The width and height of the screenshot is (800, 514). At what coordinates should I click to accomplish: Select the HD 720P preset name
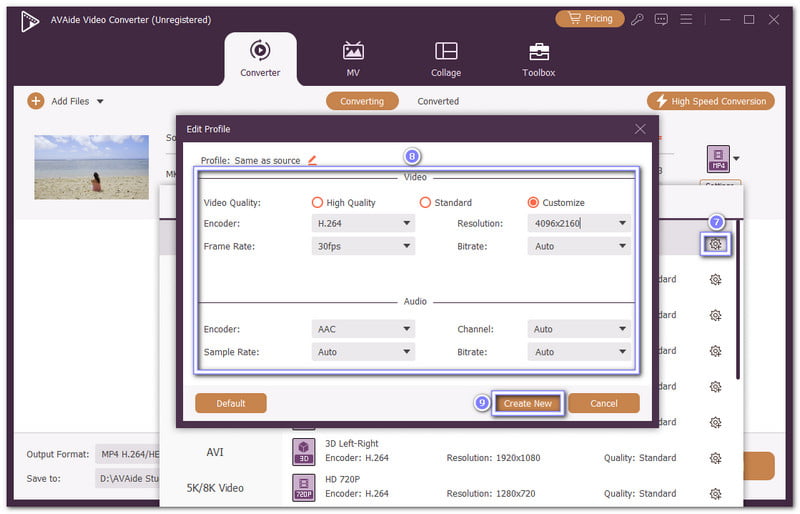(342, 479)
